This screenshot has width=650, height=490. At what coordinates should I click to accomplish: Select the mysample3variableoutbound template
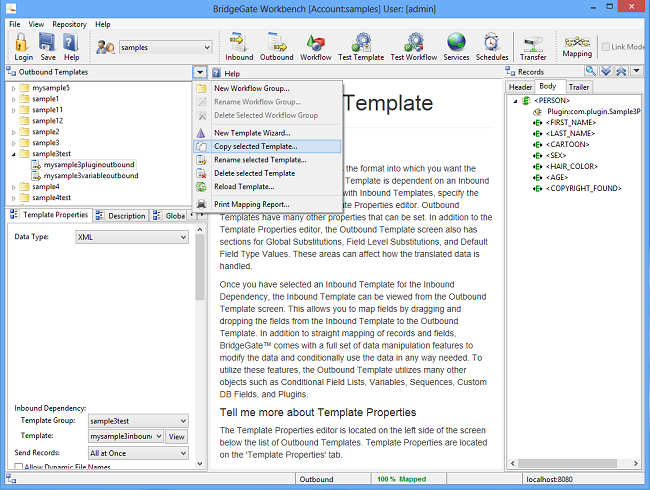click(x=91, y=176)
